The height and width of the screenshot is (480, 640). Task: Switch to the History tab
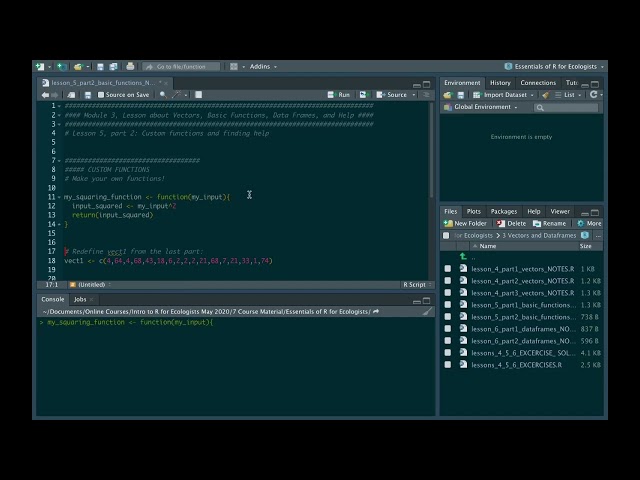[500, 83]
